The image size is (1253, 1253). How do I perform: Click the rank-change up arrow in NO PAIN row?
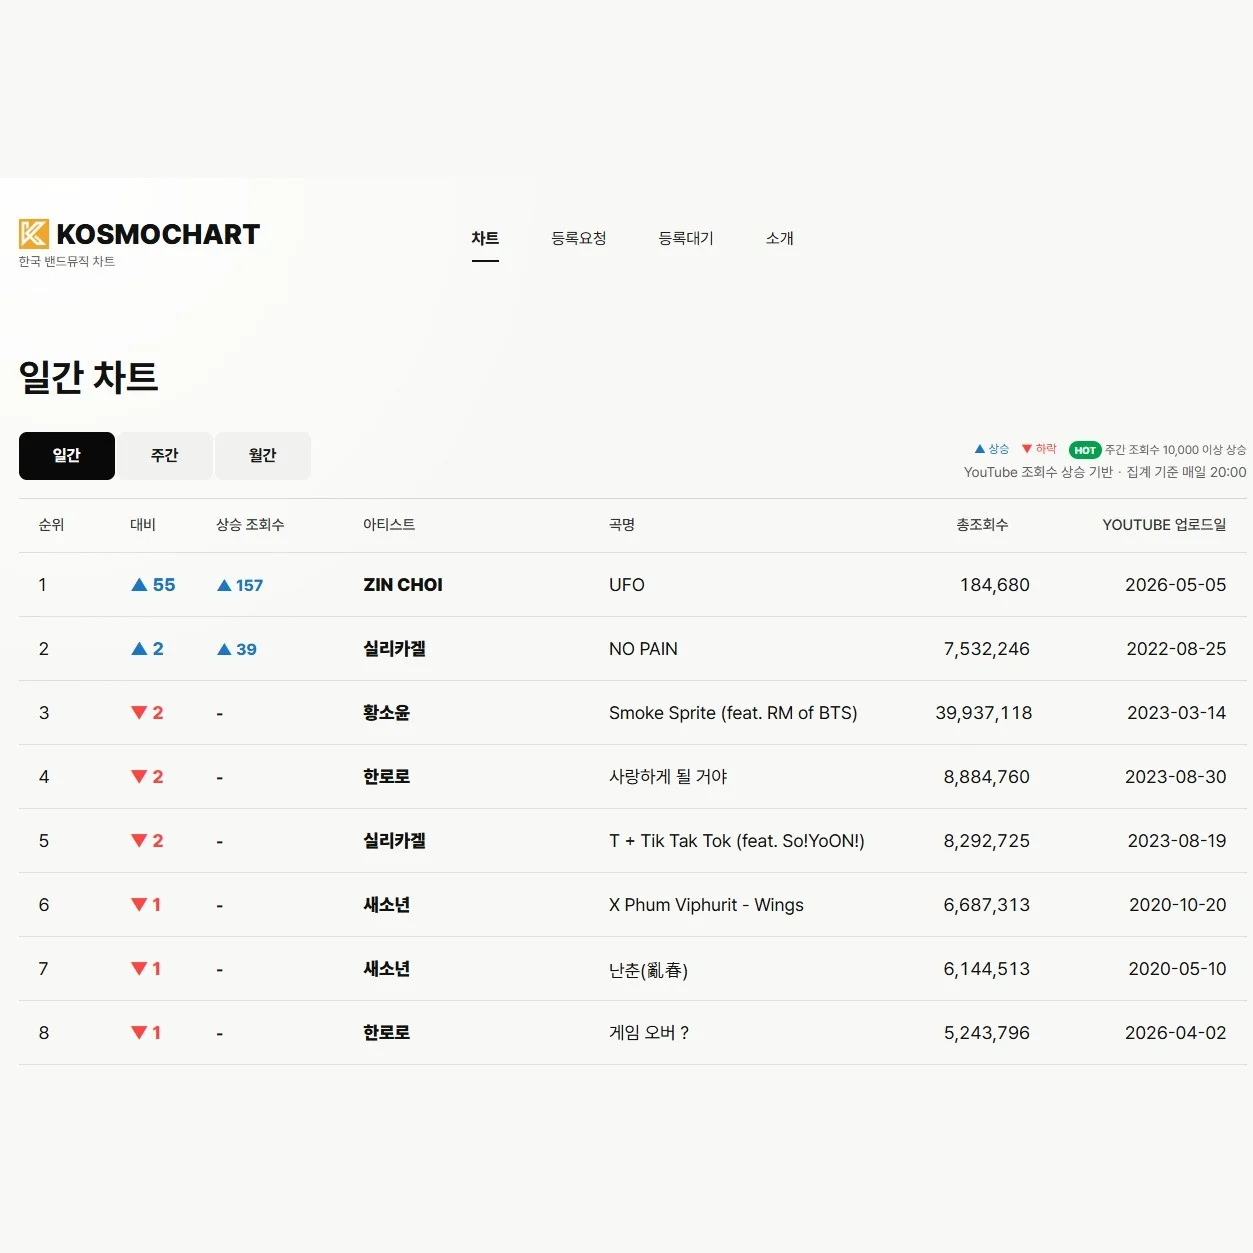click(139, 649)
